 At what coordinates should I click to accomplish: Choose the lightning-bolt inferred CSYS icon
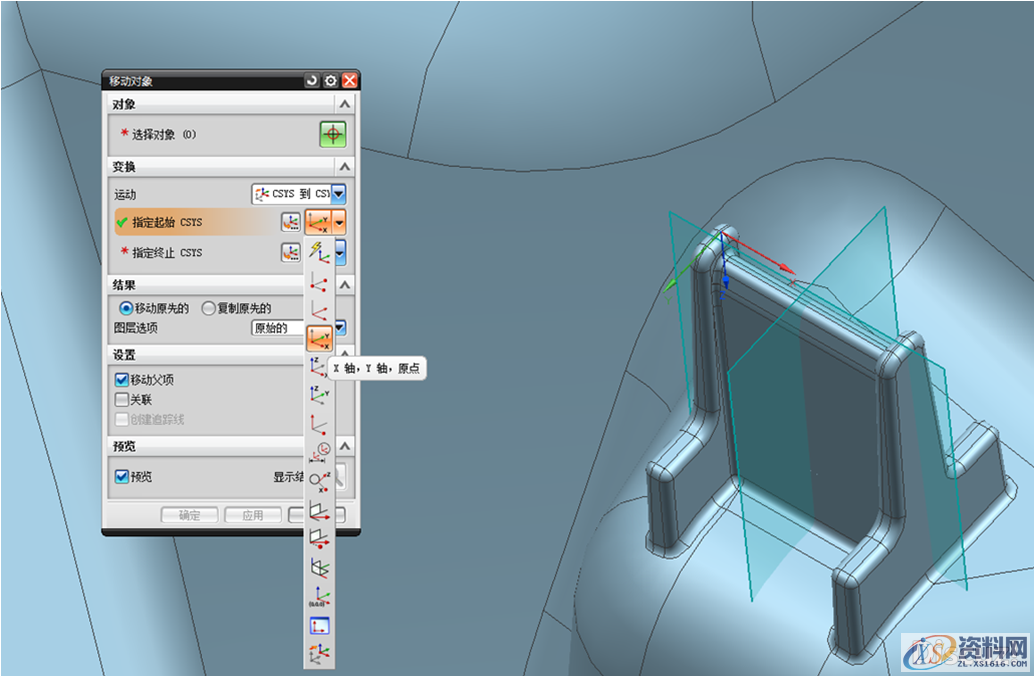319,251
